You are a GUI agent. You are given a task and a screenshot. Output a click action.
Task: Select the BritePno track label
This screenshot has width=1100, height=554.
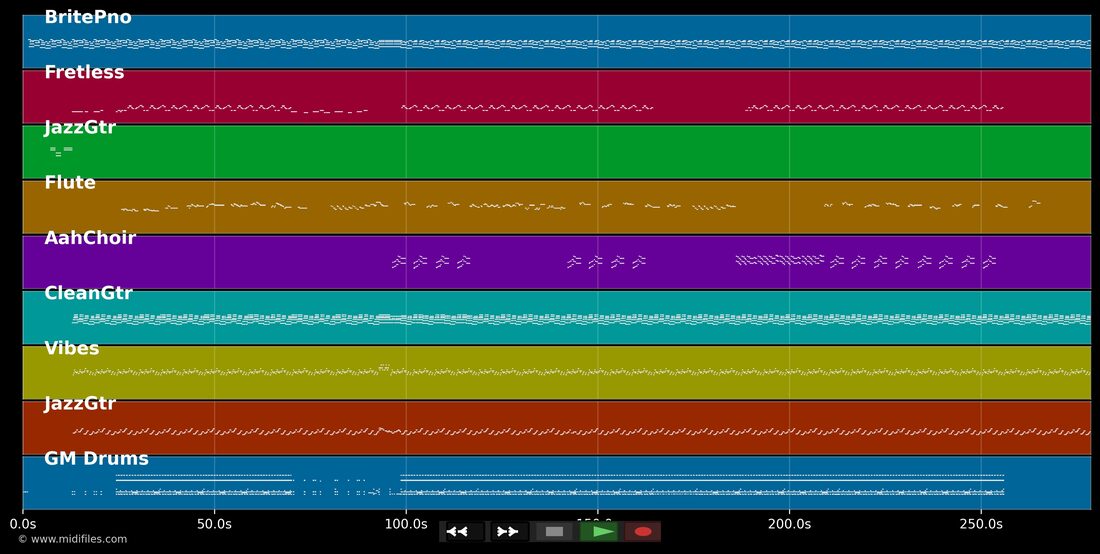pyautogui.click(x=88, y=18)
